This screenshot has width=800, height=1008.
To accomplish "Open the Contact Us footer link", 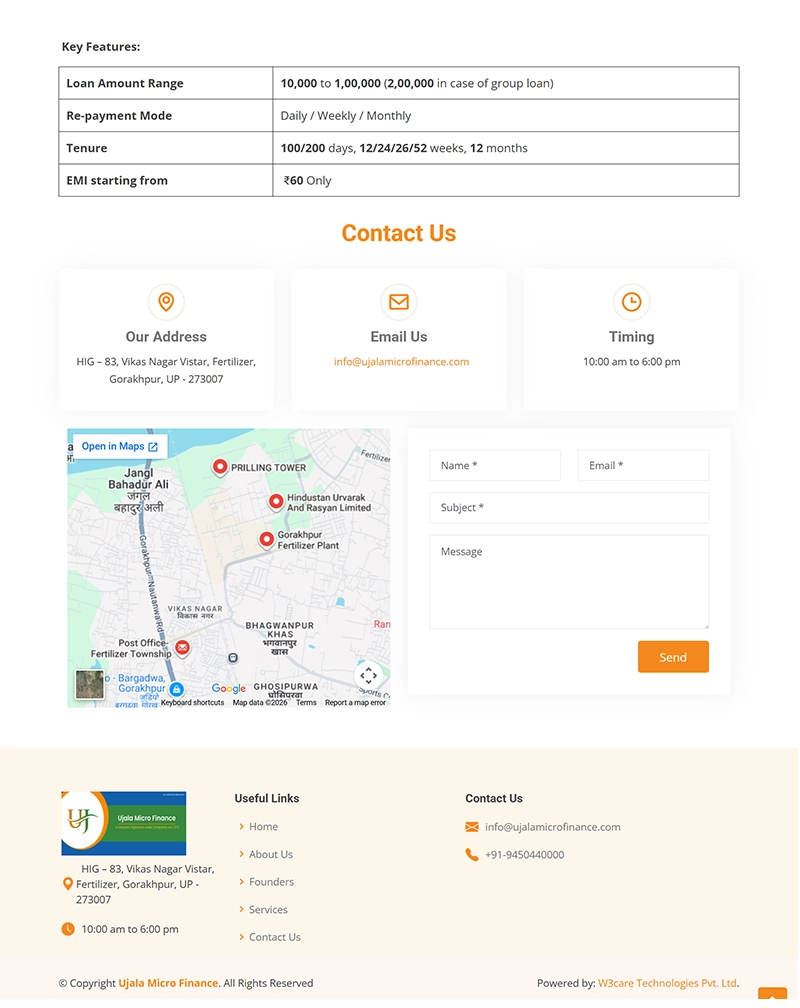I will tap(275, 937).
